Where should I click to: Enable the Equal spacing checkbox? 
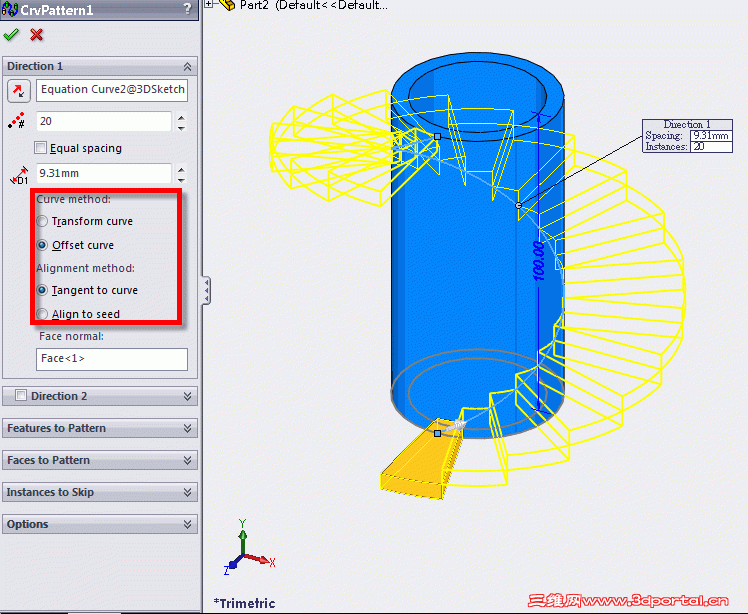tap(41, 147)
